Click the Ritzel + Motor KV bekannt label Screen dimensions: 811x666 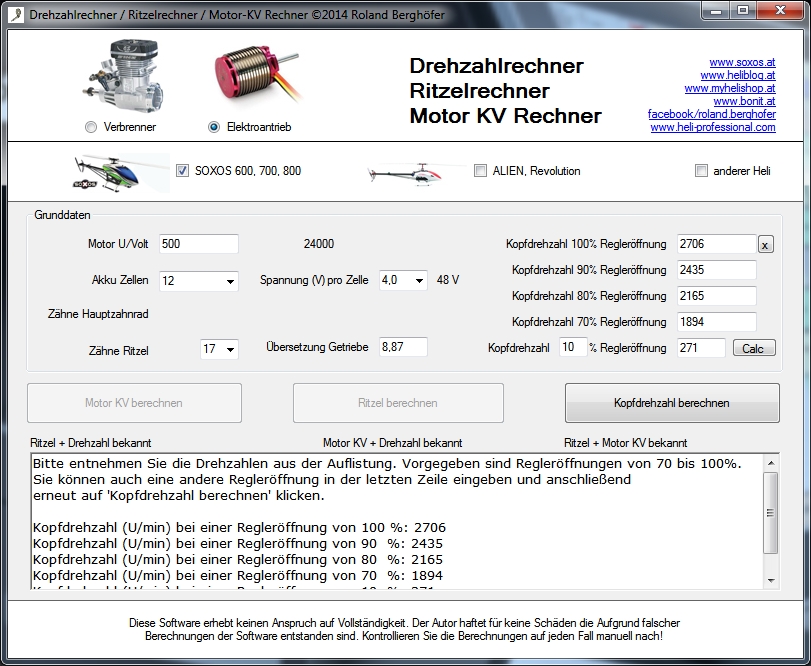[x=626, y=443]
